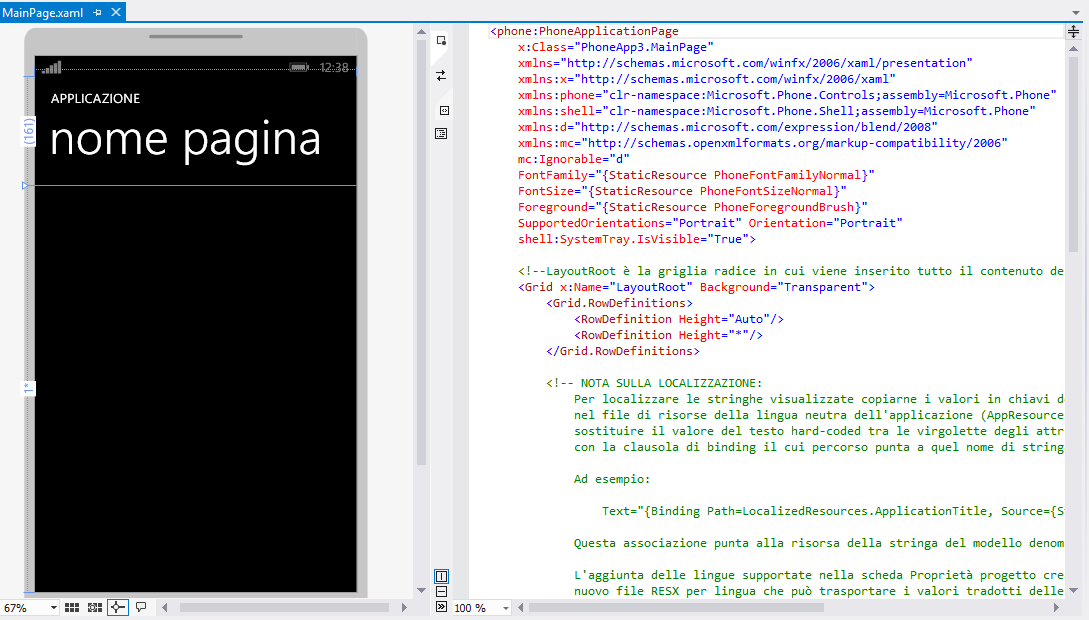Click opening Grid.RowDefinitions tag
The width and height of the screenshot is (1089, 620).
point(620,303)
